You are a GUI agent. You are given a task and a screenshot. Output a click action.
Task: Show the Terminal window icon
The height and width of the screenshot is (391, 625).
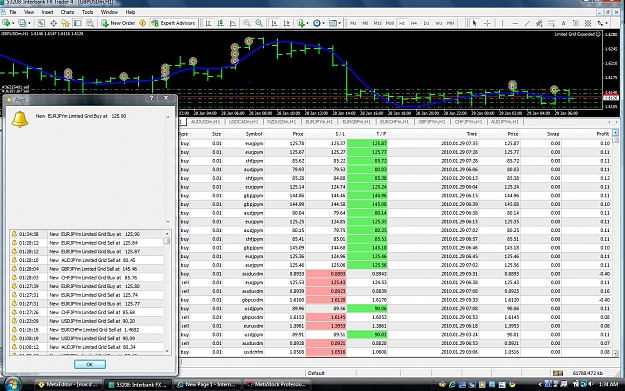[78, 23]
